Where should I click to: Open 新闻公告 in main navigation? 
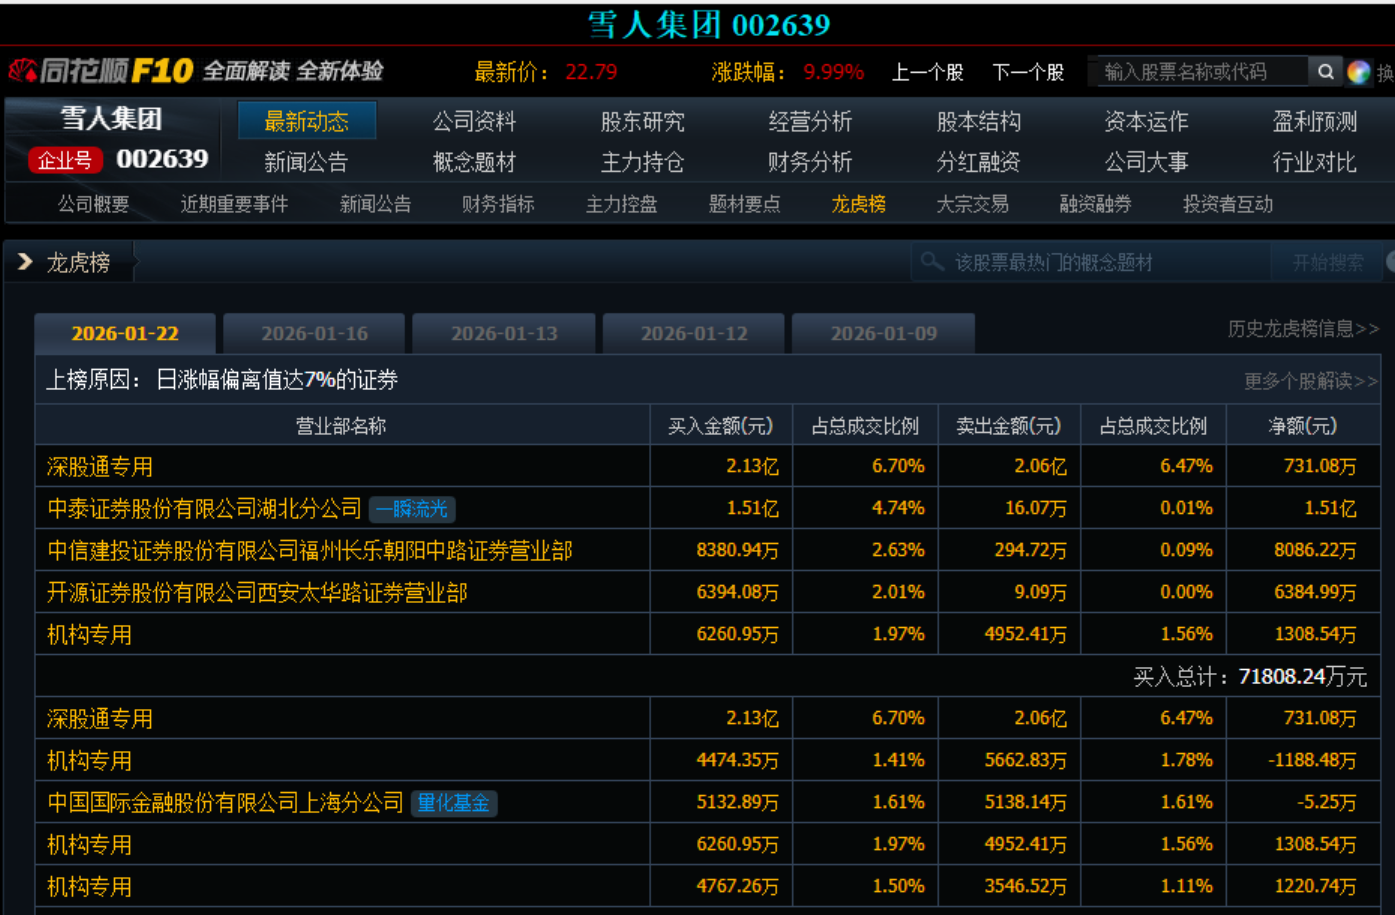coord(306,162)
